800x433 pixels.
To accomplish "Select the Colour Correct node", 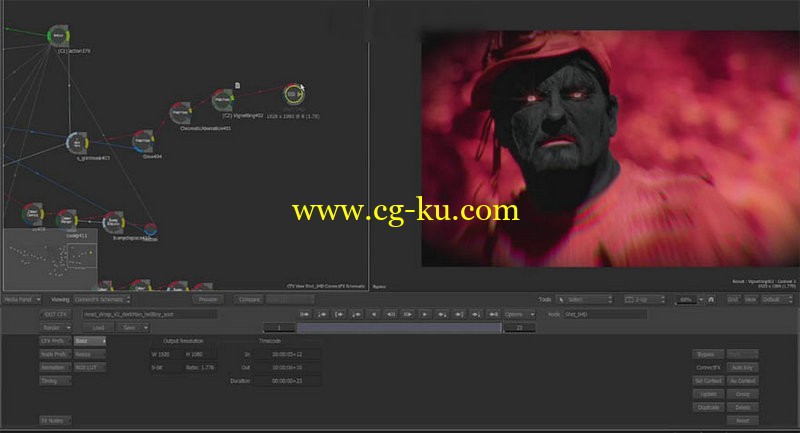I will coord(33,213).
